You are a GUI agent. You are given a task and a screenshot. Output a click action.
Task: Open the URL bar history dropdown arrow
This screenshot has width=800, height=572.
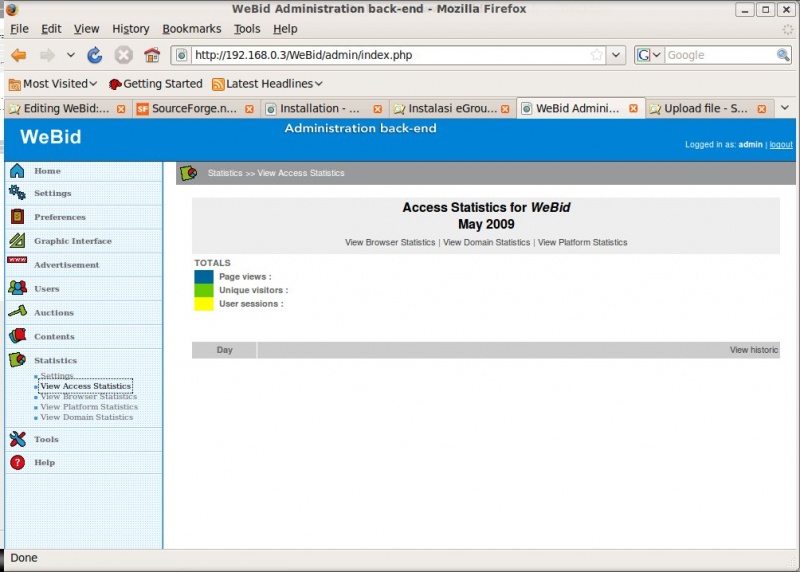(616, 55)
